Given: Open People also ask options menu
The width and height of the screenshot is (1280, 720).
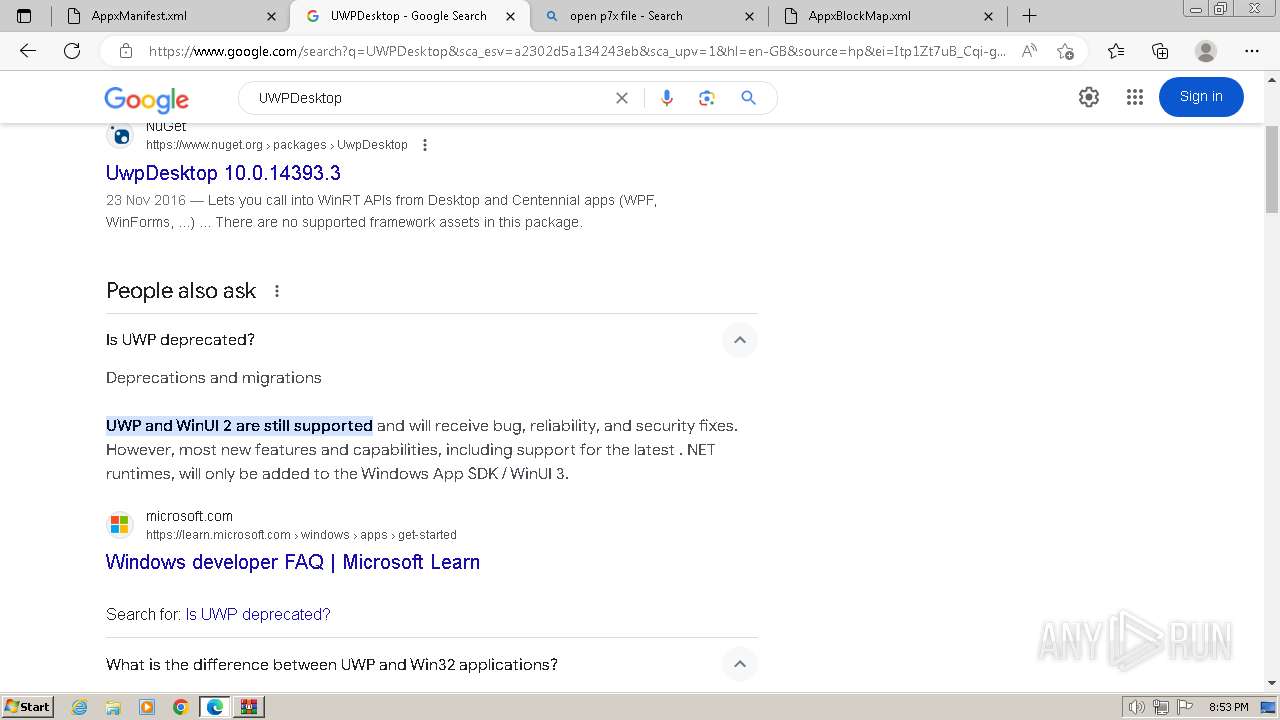Looking at the screenshot, I should [x=277, y=291].
